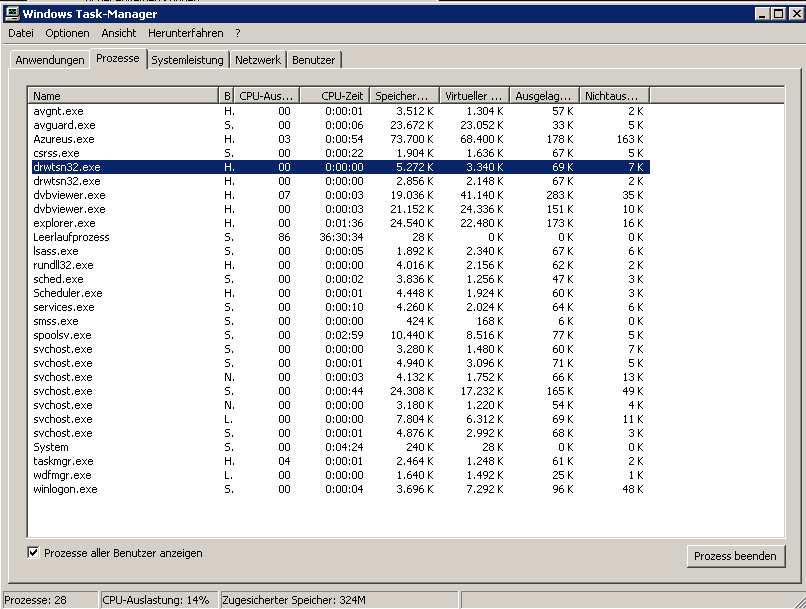Open the ? help menu
The image size is (806, 609).
(238, 33)
